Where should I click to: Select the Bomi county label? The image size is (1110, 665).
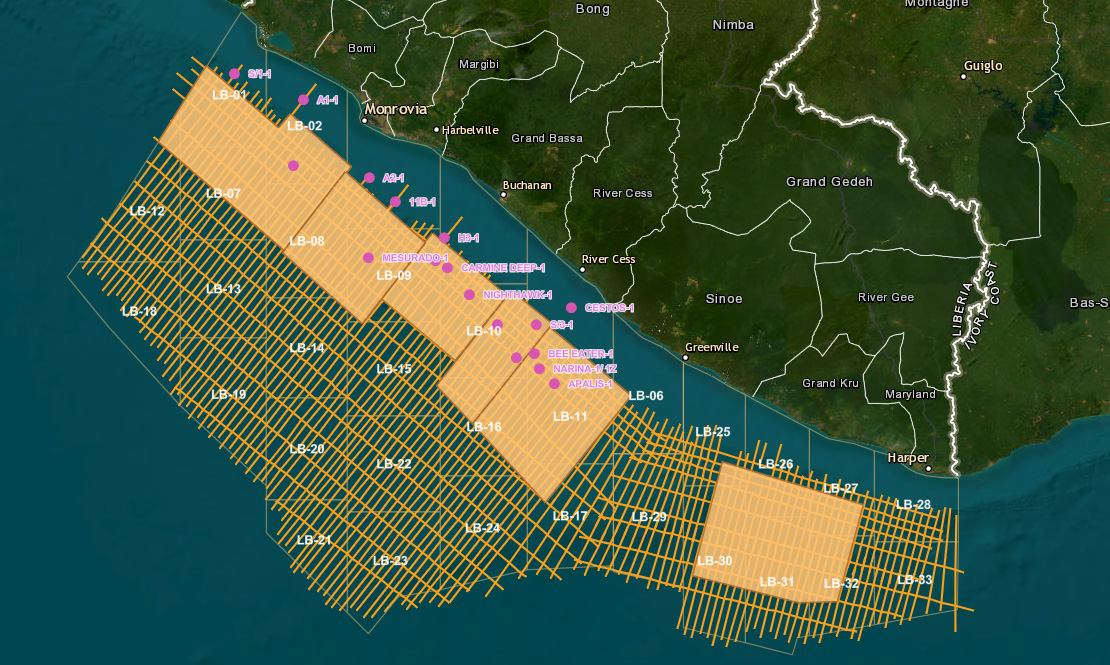(362, 48)
